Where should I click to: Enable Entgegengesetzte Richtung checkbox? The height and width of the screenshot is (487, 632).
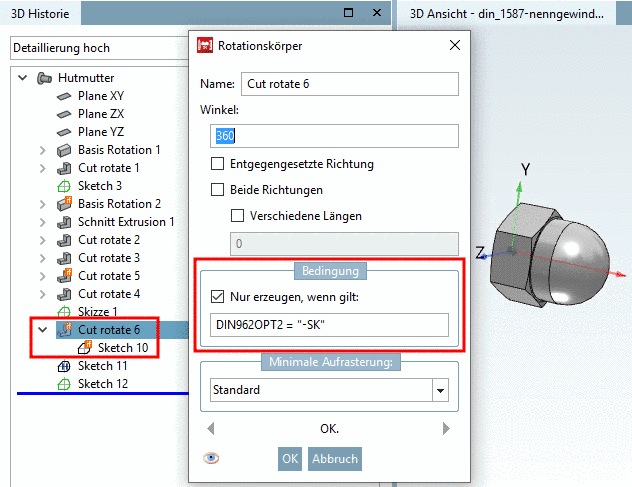coord(218,164)
